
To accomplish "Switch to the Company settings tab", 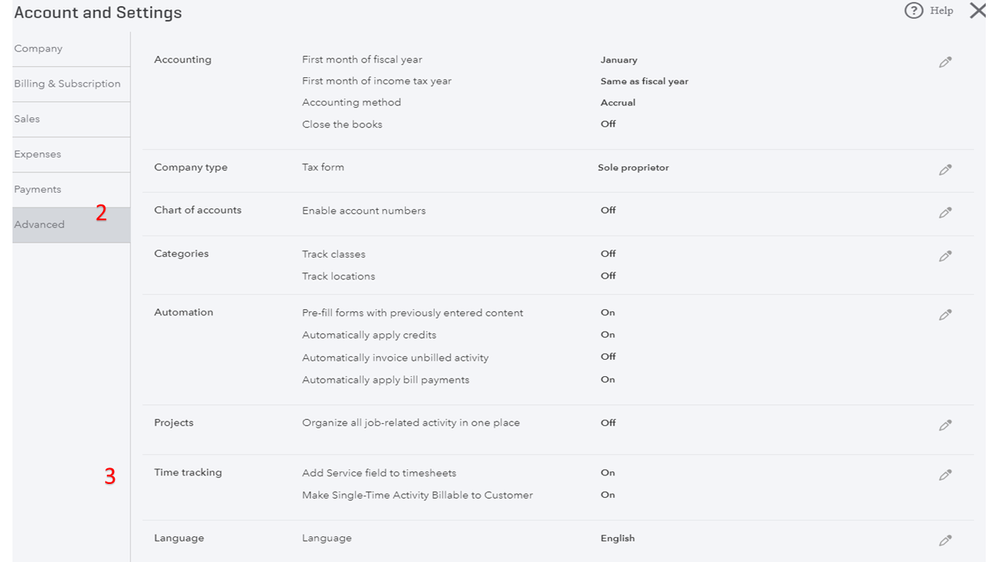I will (39, 49).
